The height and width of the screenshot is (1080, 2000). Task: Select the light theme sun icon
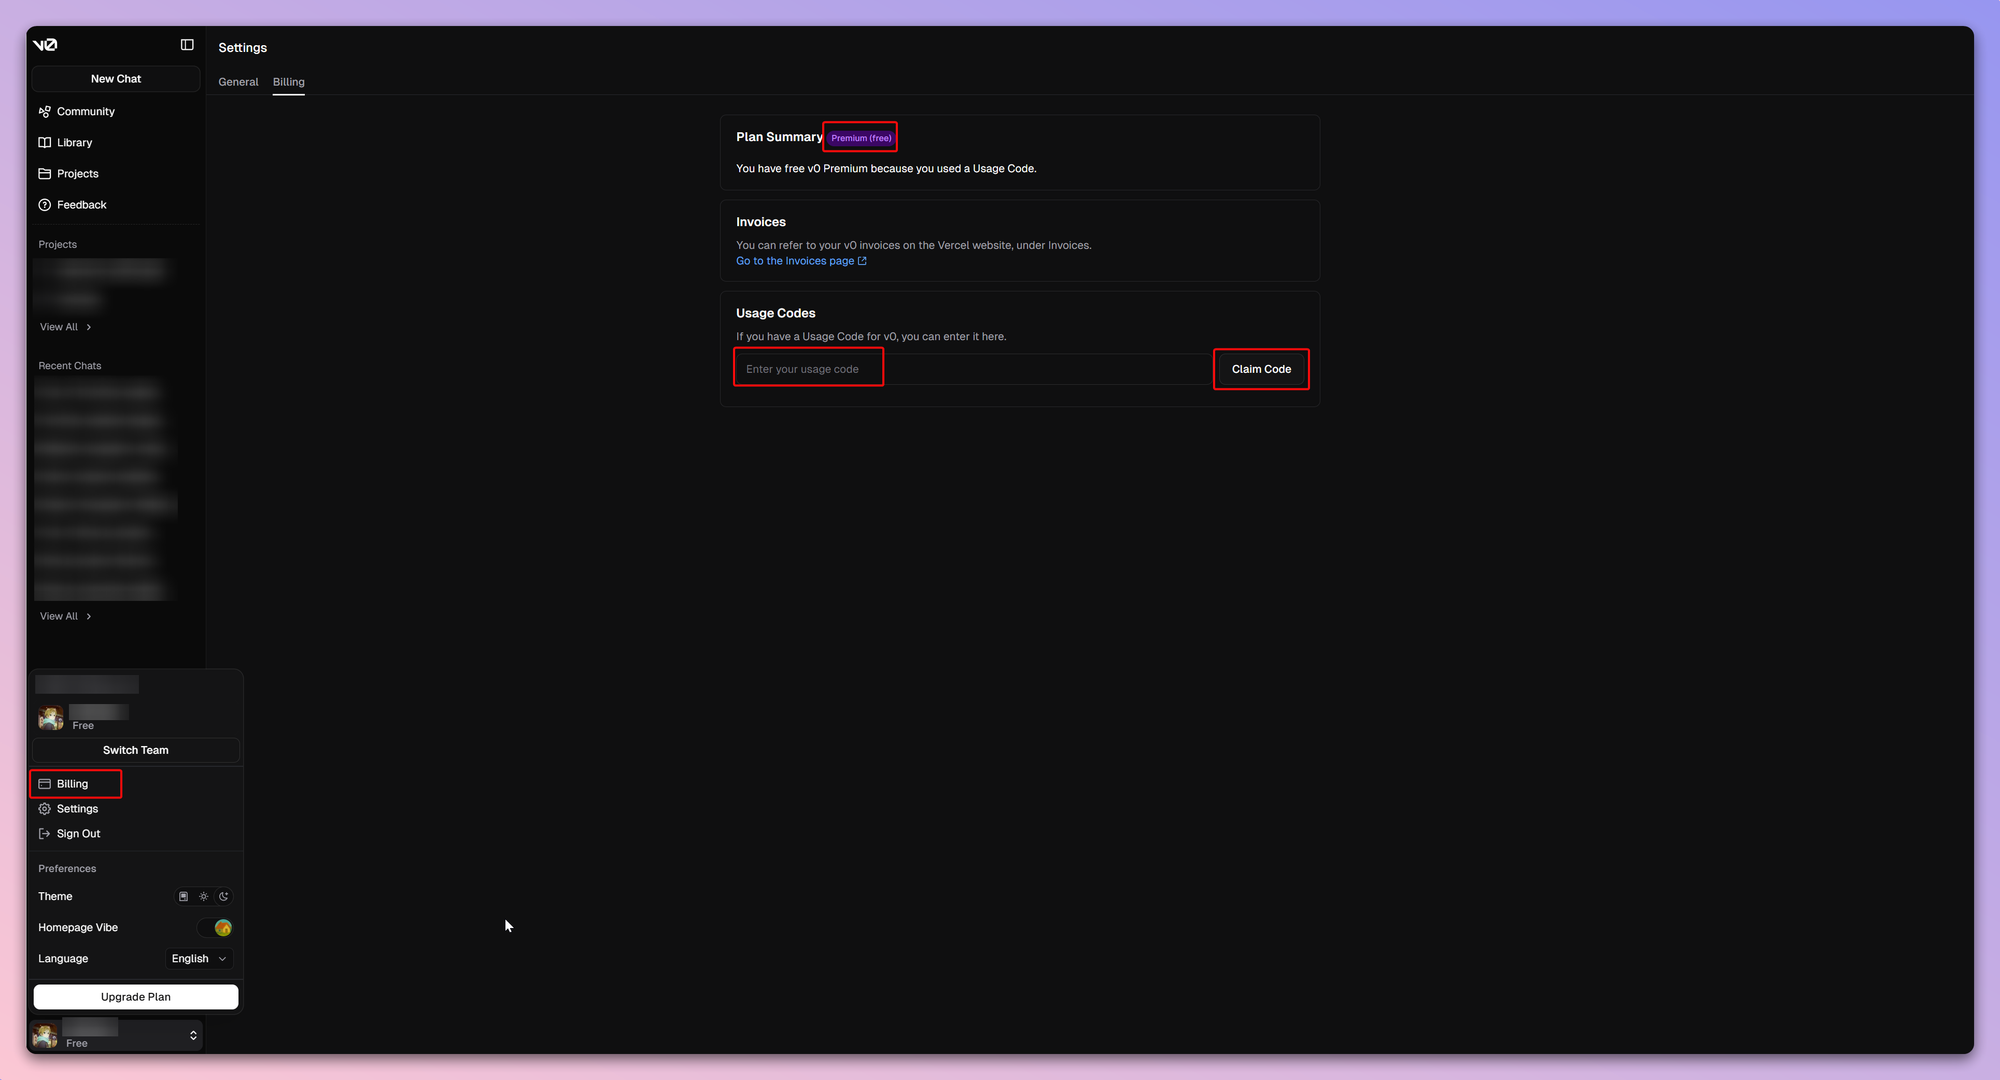204,897
